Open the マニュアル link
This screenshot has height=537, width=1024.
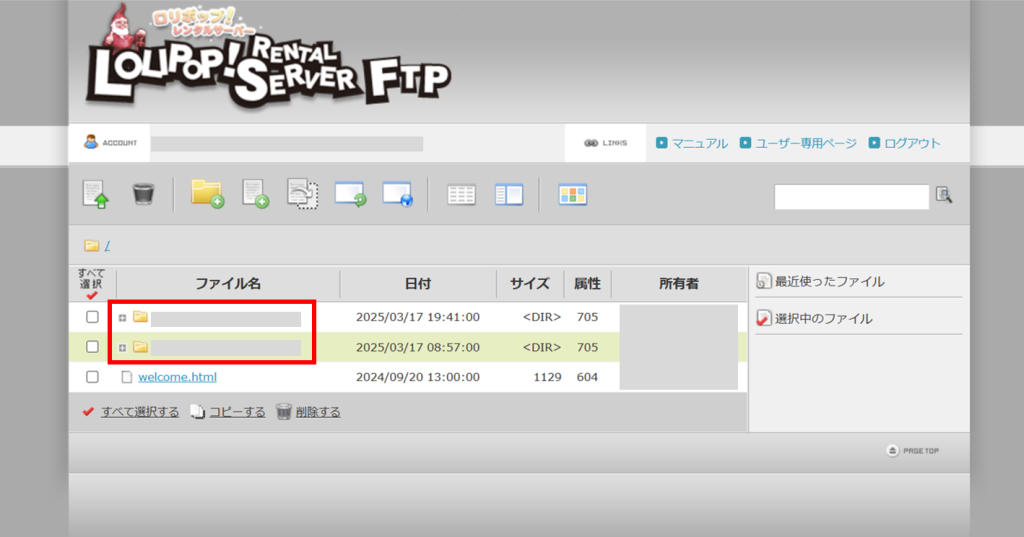coord(699,143)
